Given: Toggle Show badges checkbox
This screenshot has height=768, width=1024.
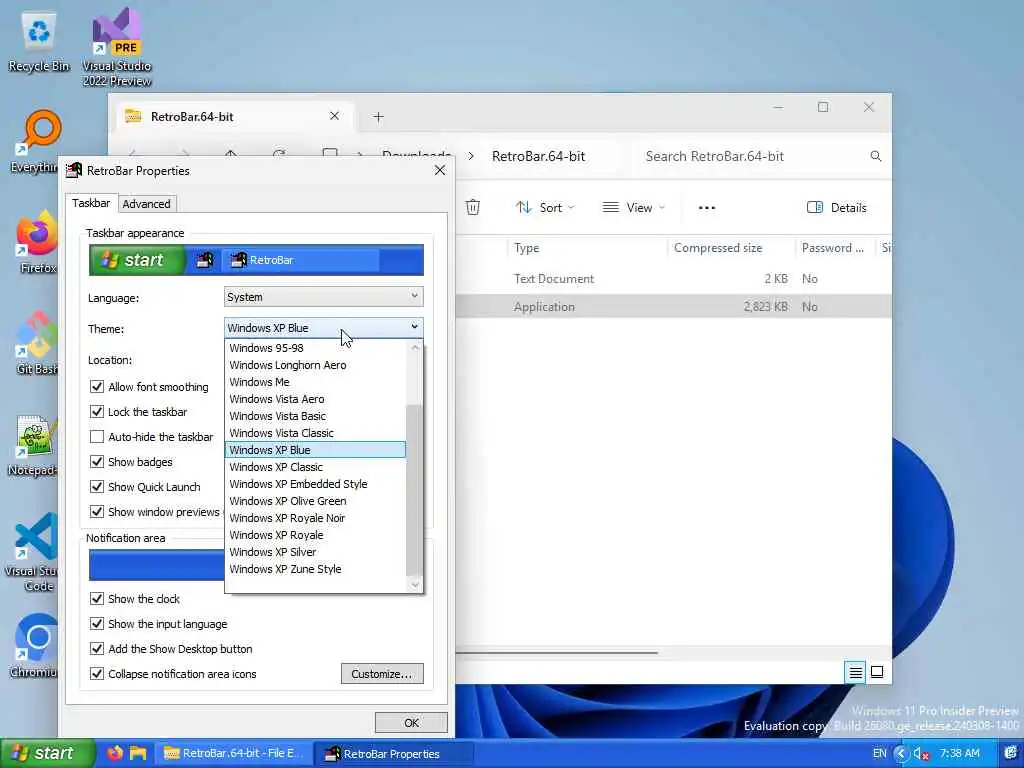Looking at the screenshot, I should point(97,462).
